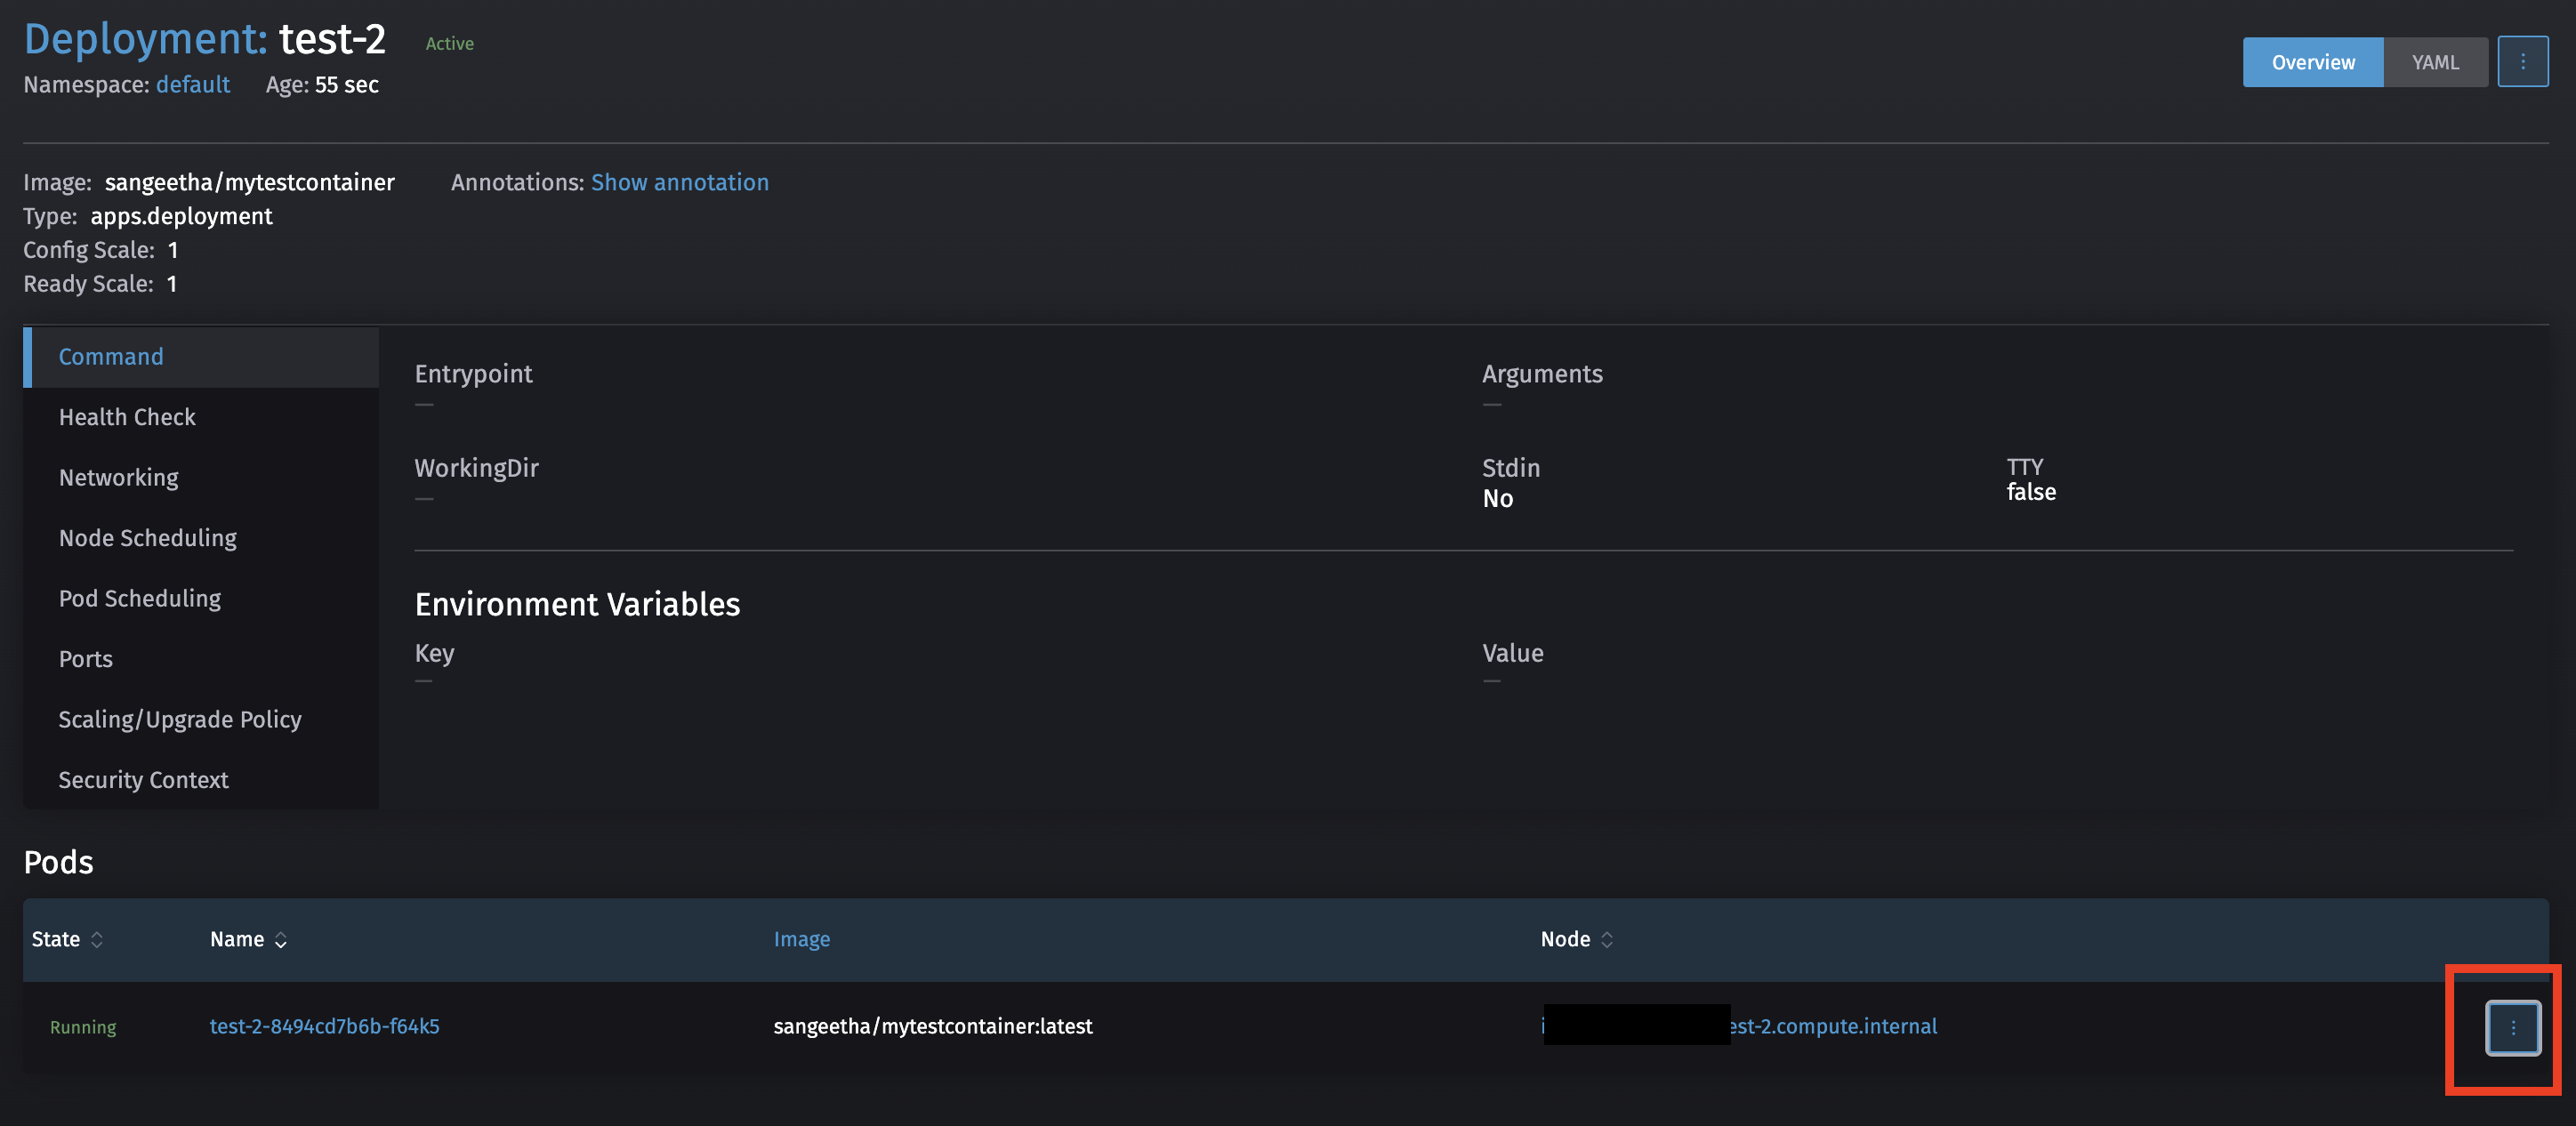Click Show annotation link

(680, 182)
